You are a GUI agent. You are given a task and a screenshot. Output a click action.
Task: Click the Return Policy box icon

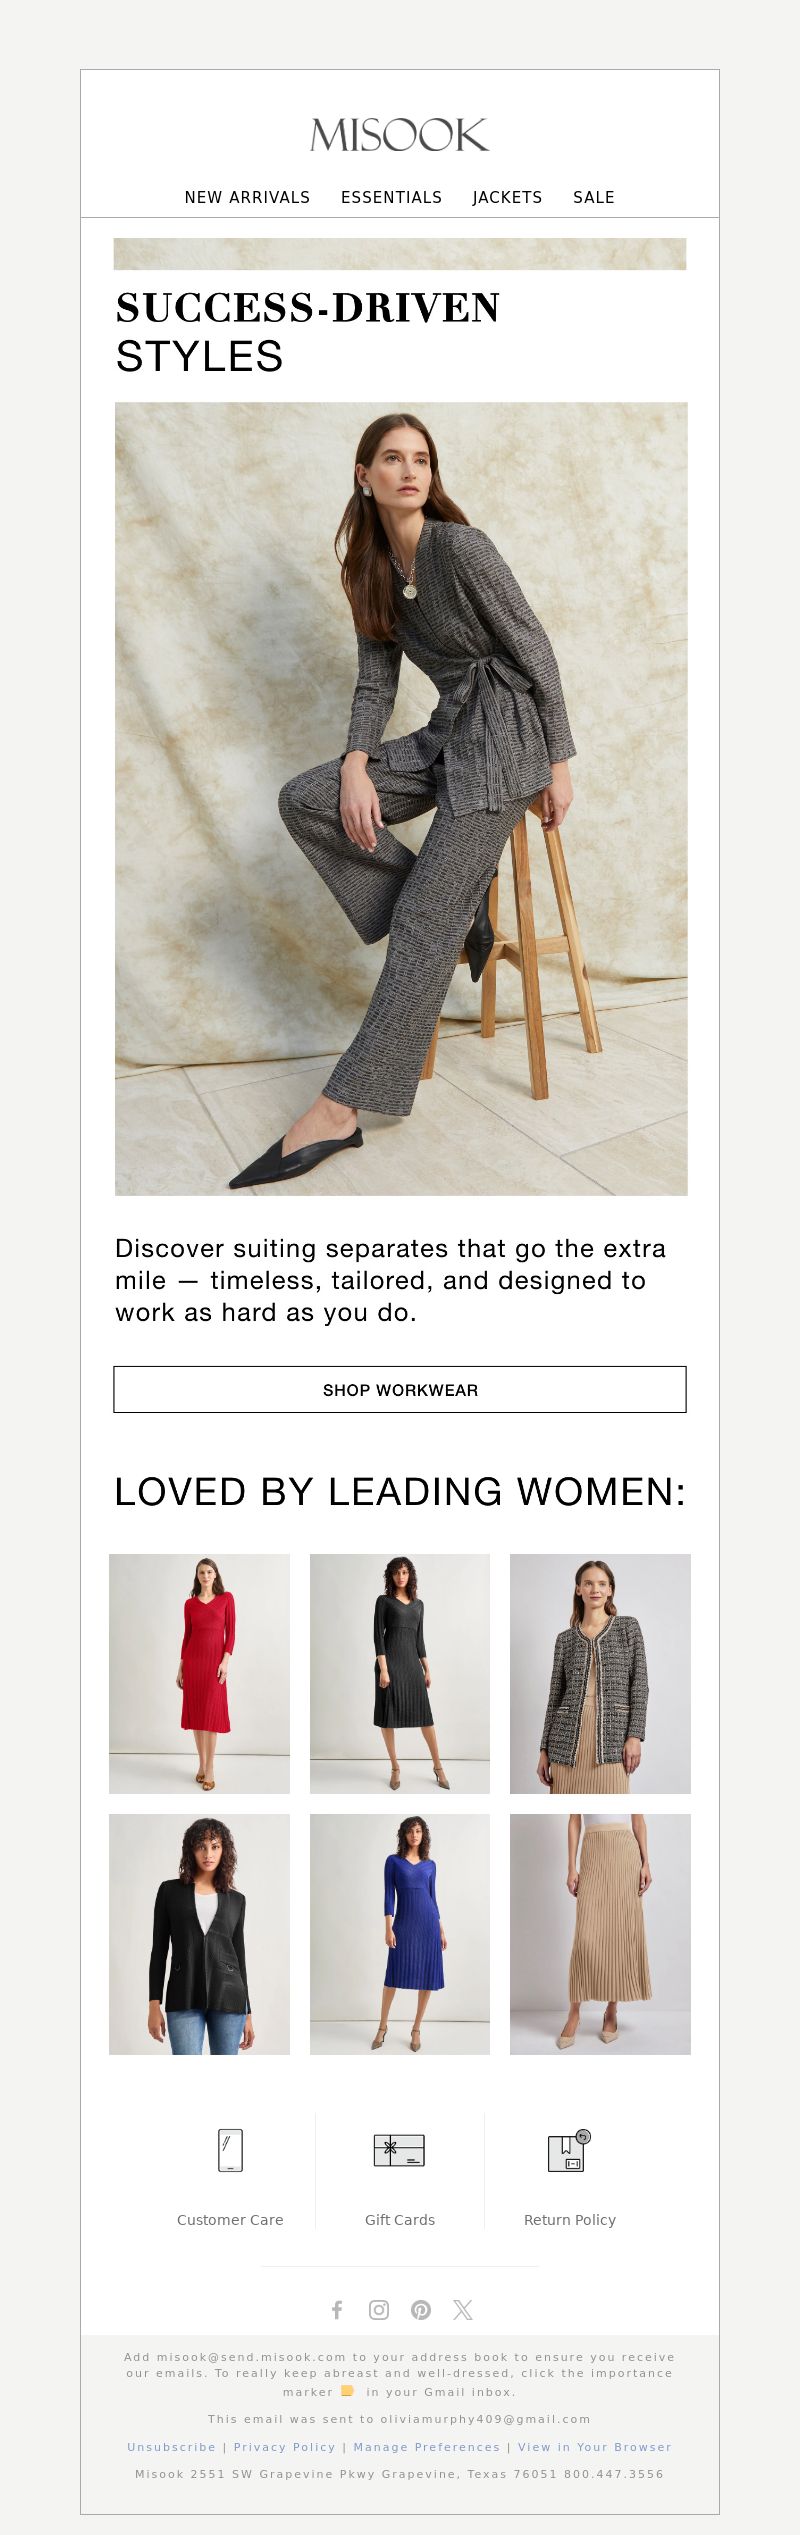coord(570,2150)
